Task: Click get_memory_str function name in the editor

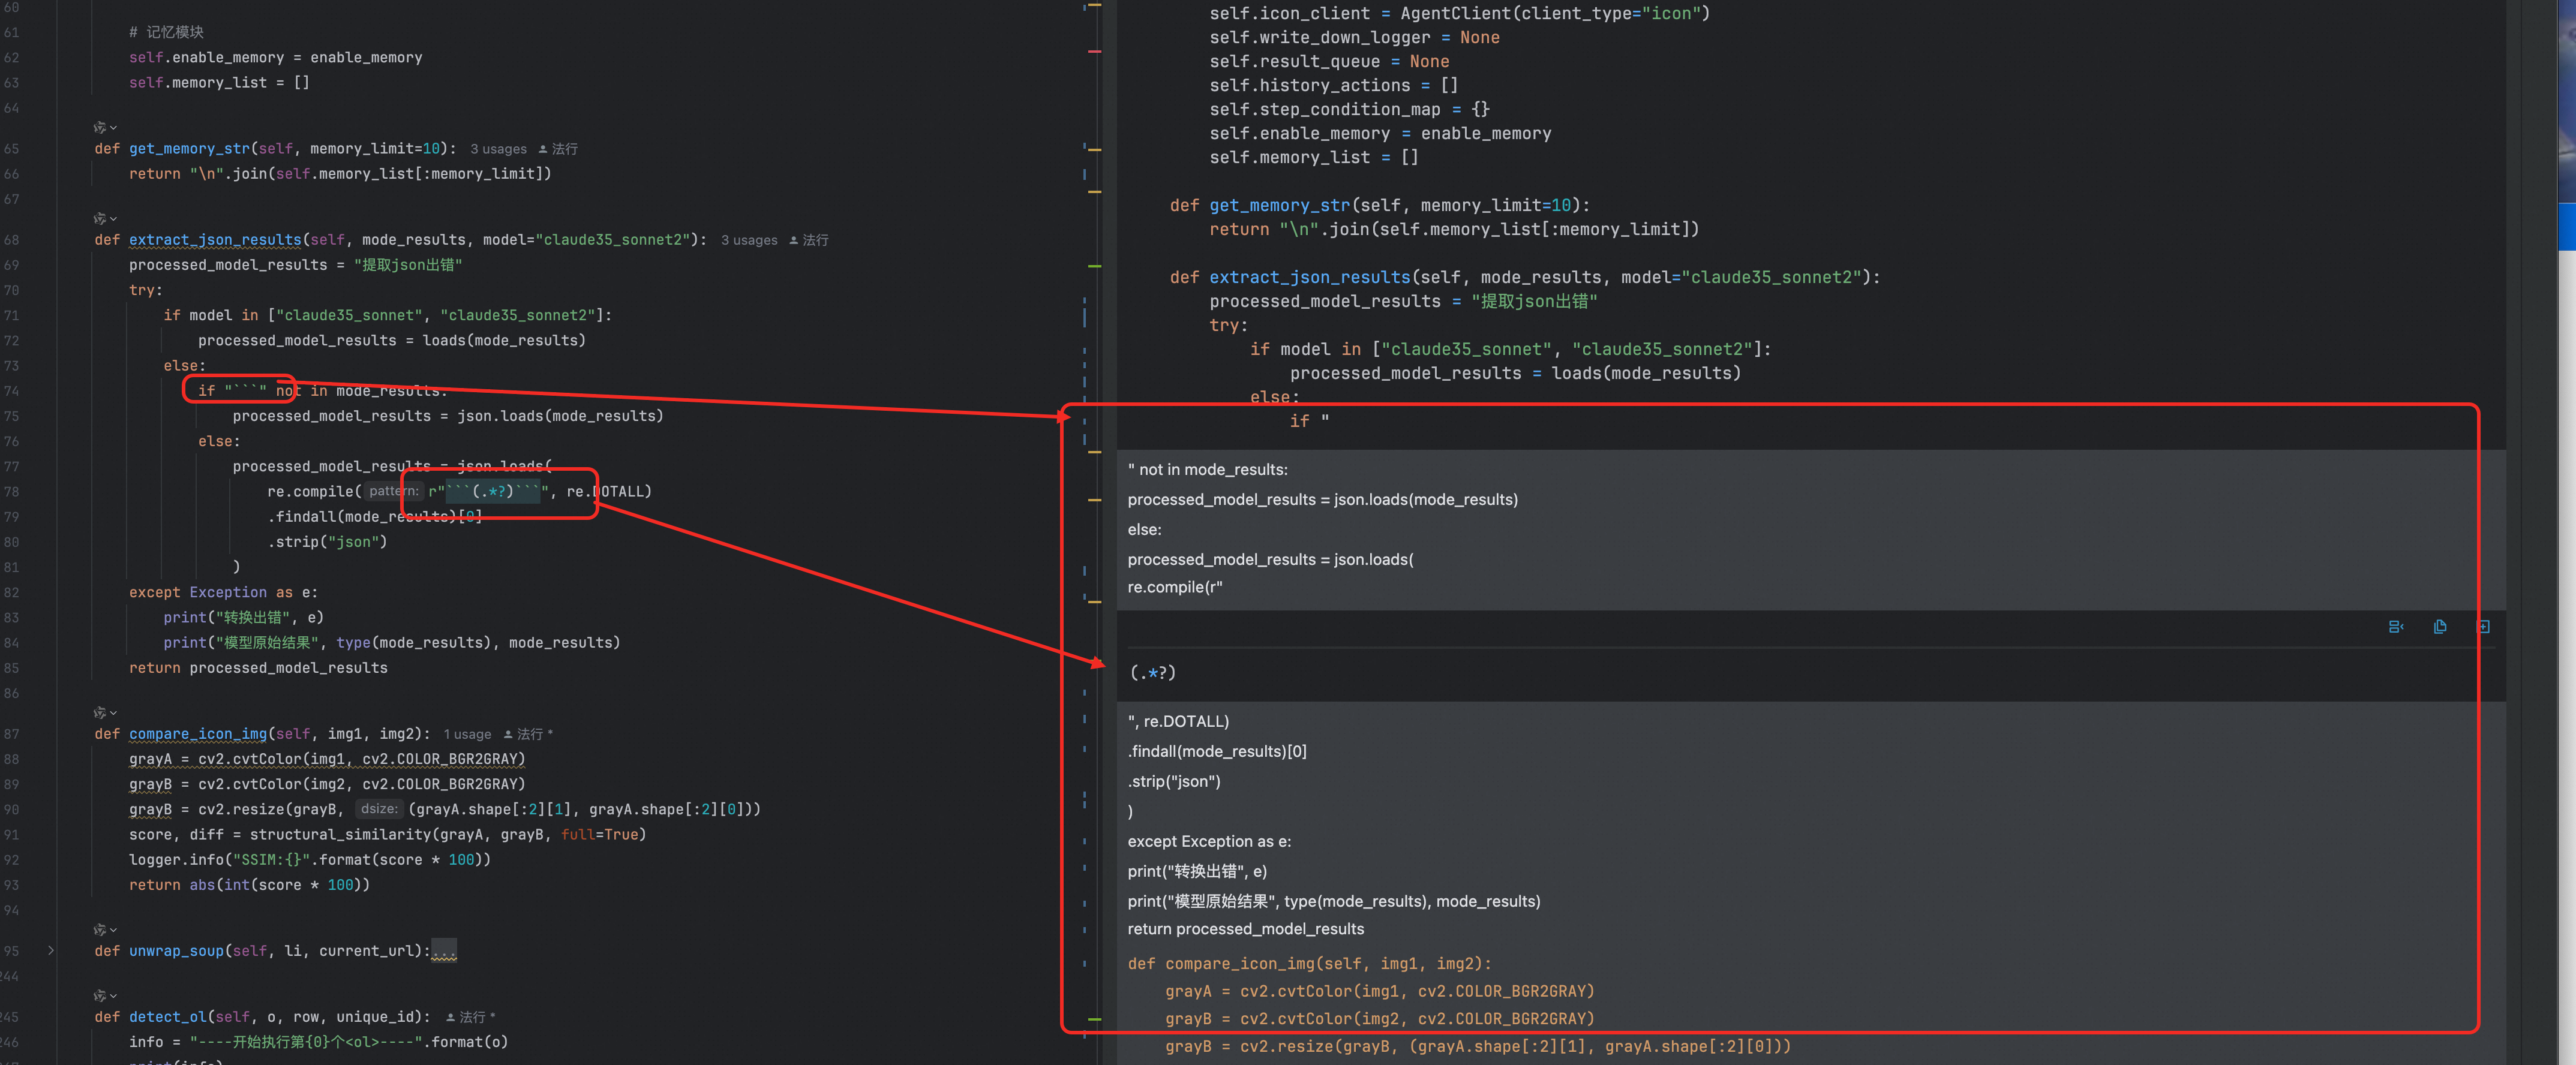Action: coord(189,149)
